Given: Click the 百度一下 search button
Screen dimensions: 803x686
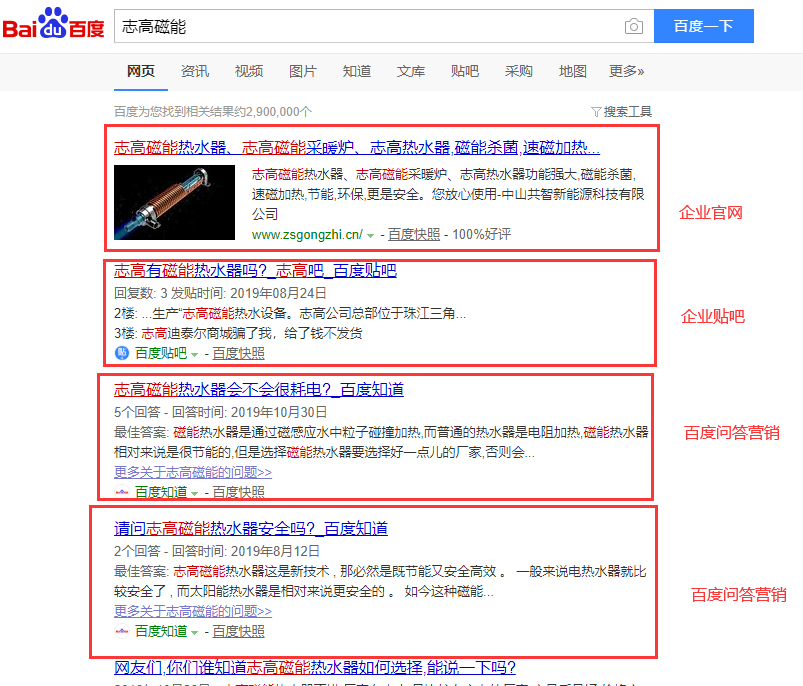Looking at the screenshot, I should click(704, 26).
